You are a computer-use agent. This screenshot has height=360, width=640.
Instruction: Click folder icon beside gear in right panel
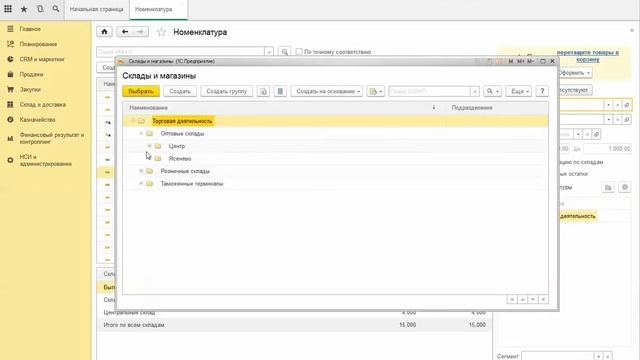tap(608, 187)
